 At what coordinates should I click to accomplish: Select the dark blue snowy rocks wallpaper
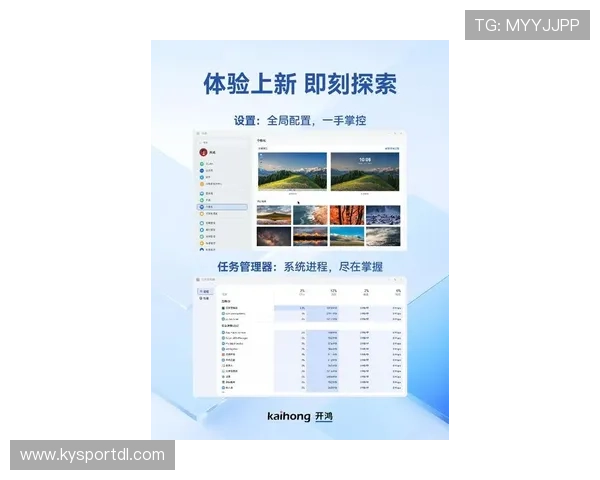coord(383,215)
